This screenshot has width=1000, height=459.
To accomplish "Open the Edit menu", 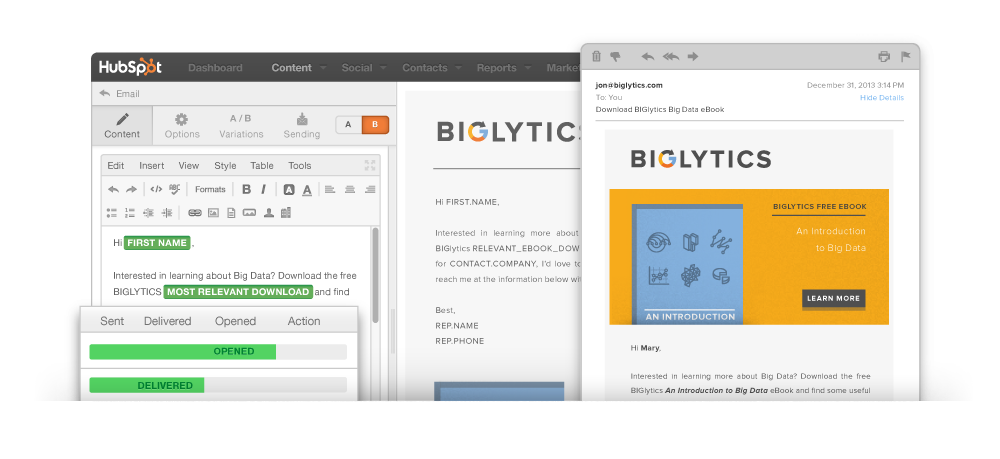I will [115, 166].
